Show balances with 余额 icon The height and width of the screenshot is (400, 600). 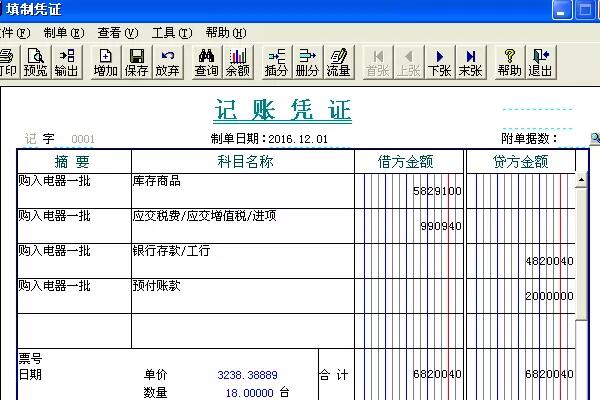[238, 62]
